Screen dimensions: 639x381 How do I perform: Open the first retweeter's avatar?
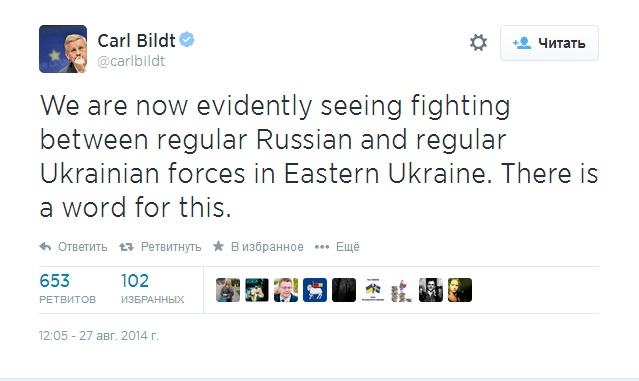228,290
